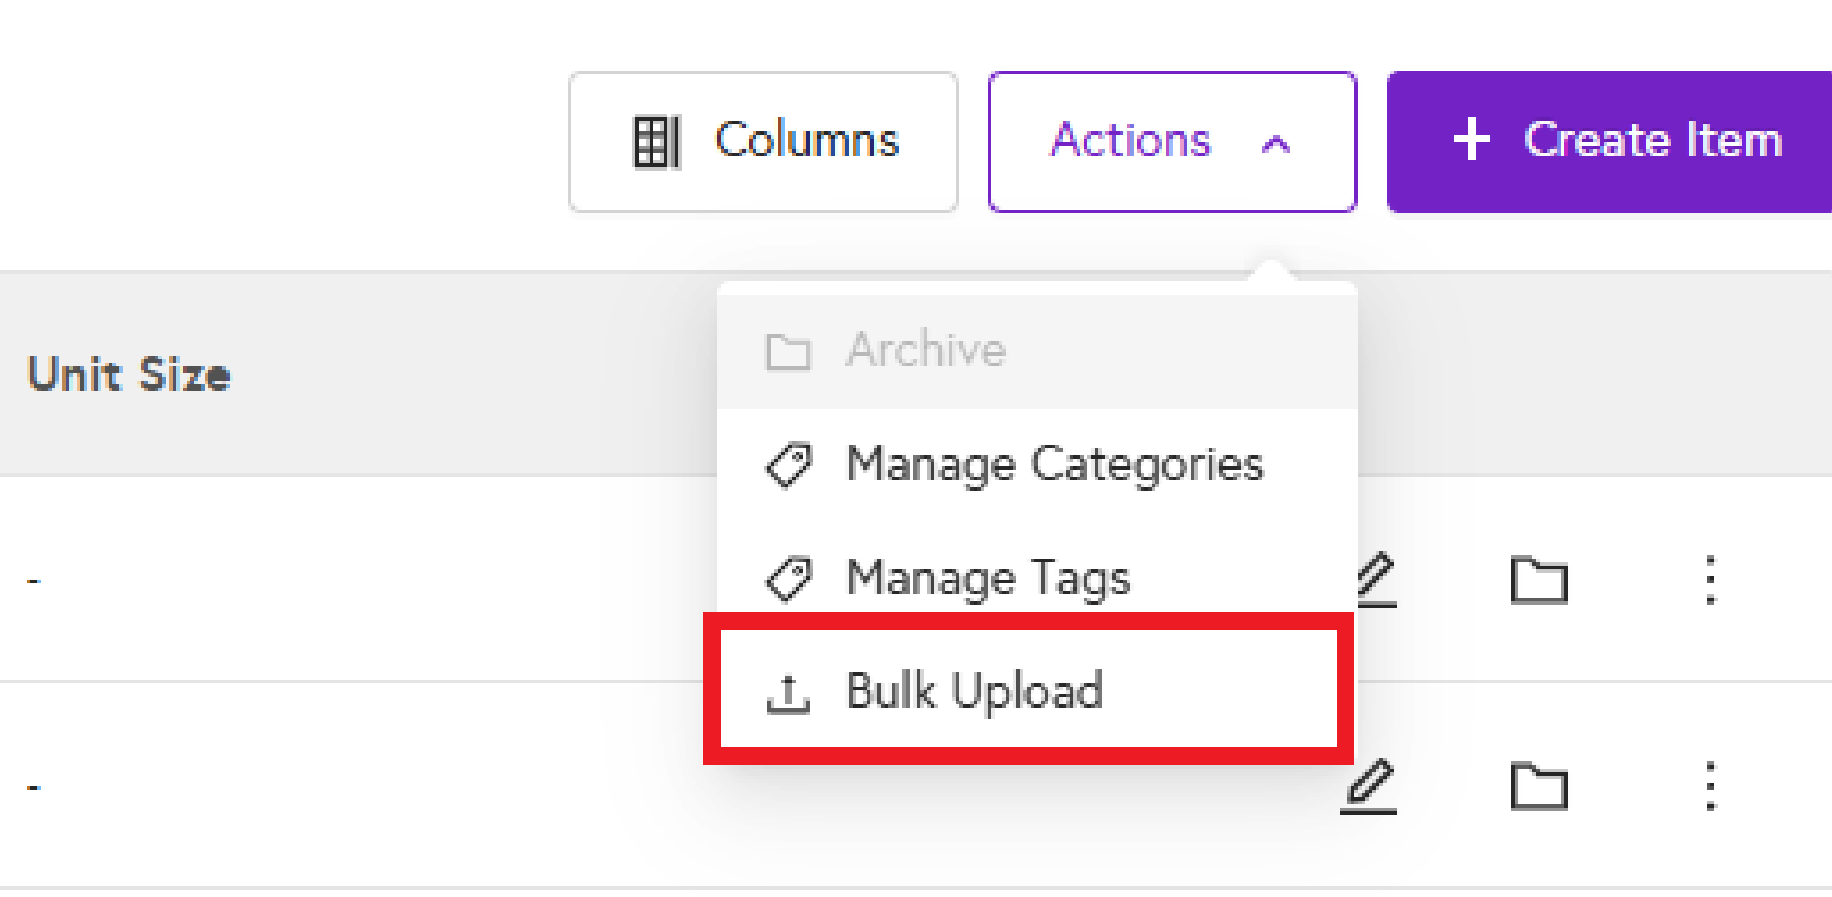
Task: Select the Bulk Upload option
Action: [975, 691]
